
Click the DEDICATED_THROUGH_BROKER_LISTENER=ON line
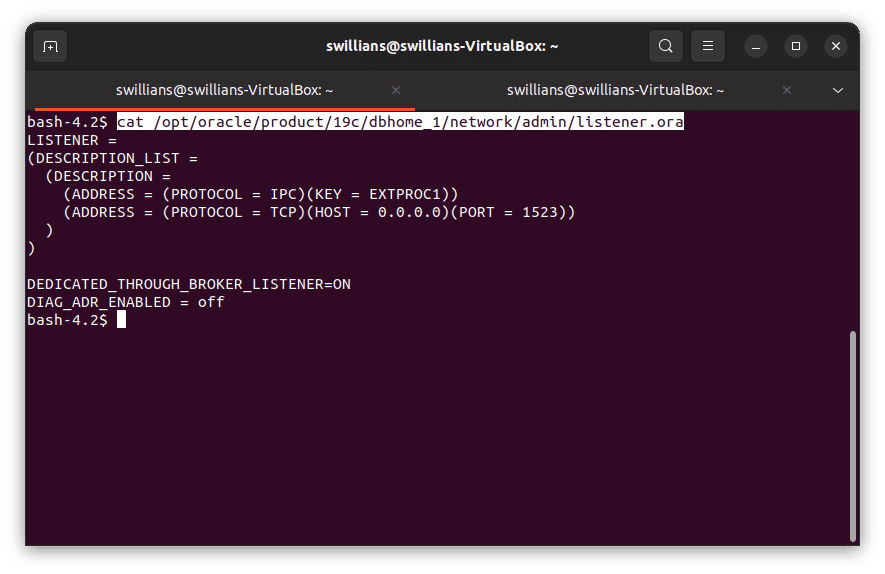189,284
